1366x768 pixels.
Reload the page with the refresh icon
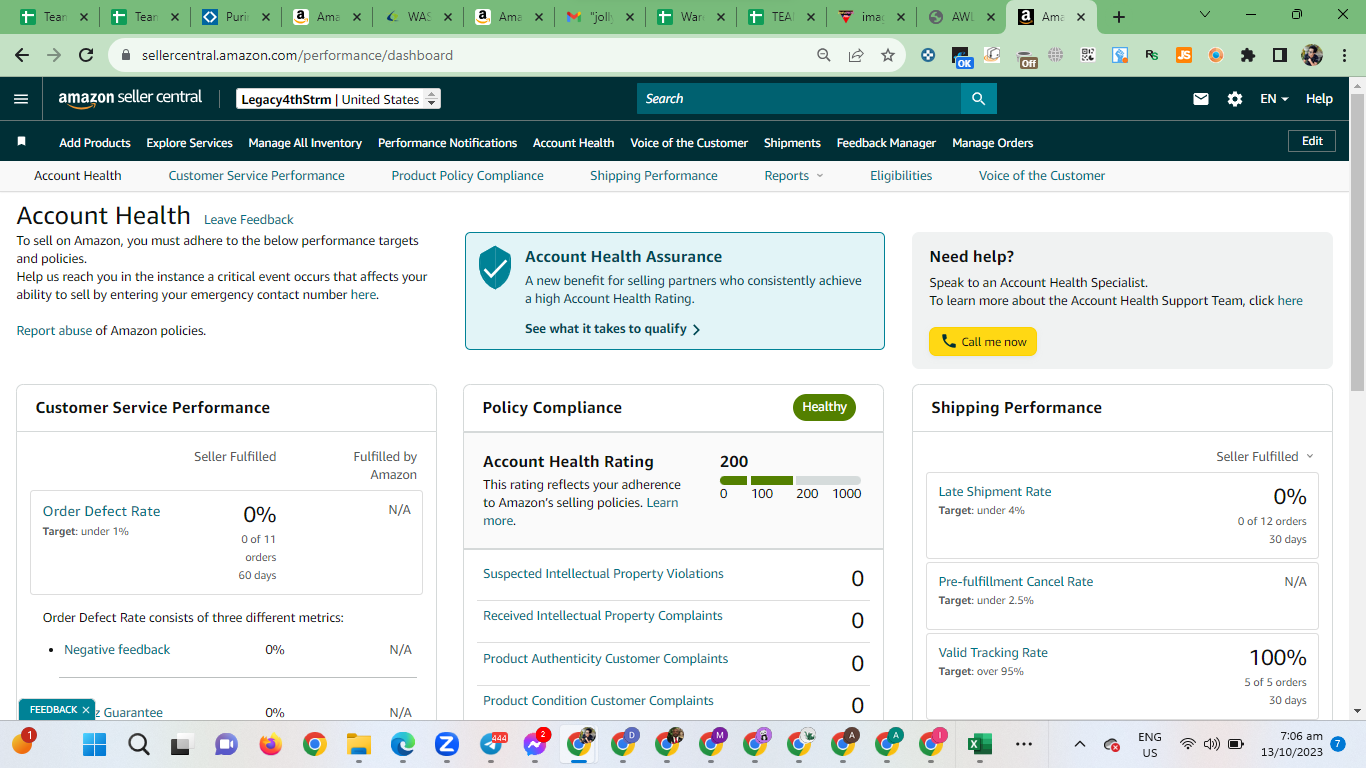[x=86, y=56]
